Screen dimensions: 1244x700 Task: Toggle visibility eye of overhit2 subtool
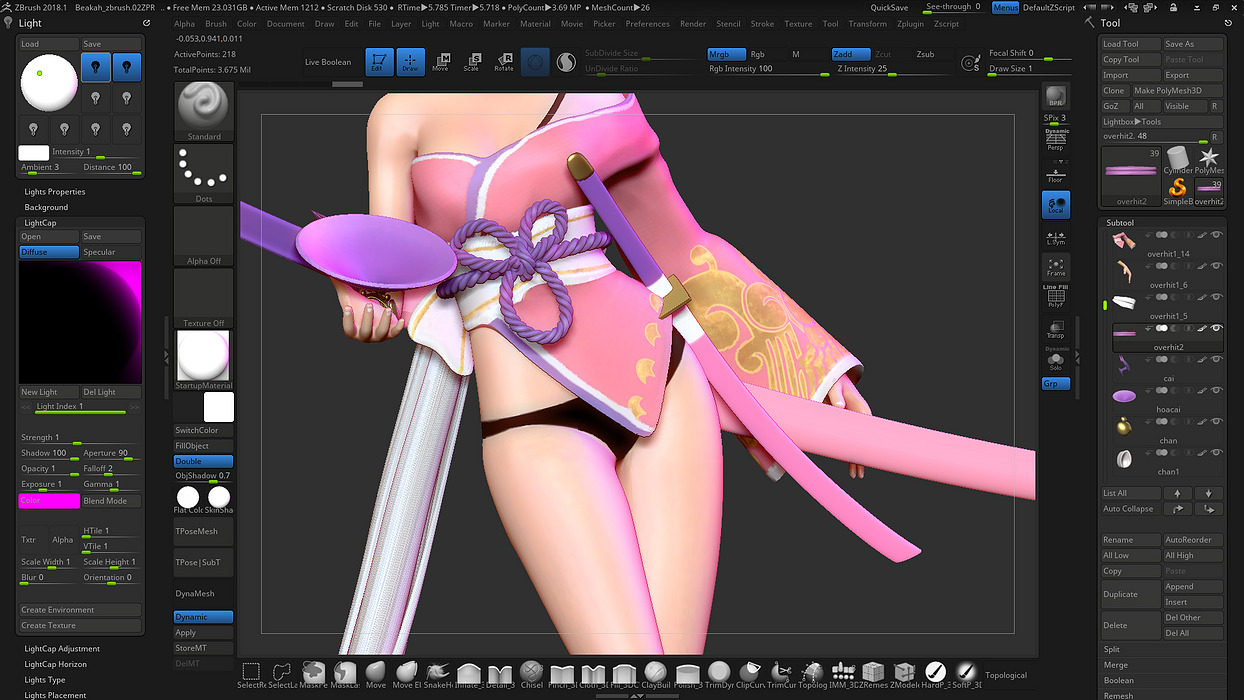(x=1217, y=328)
